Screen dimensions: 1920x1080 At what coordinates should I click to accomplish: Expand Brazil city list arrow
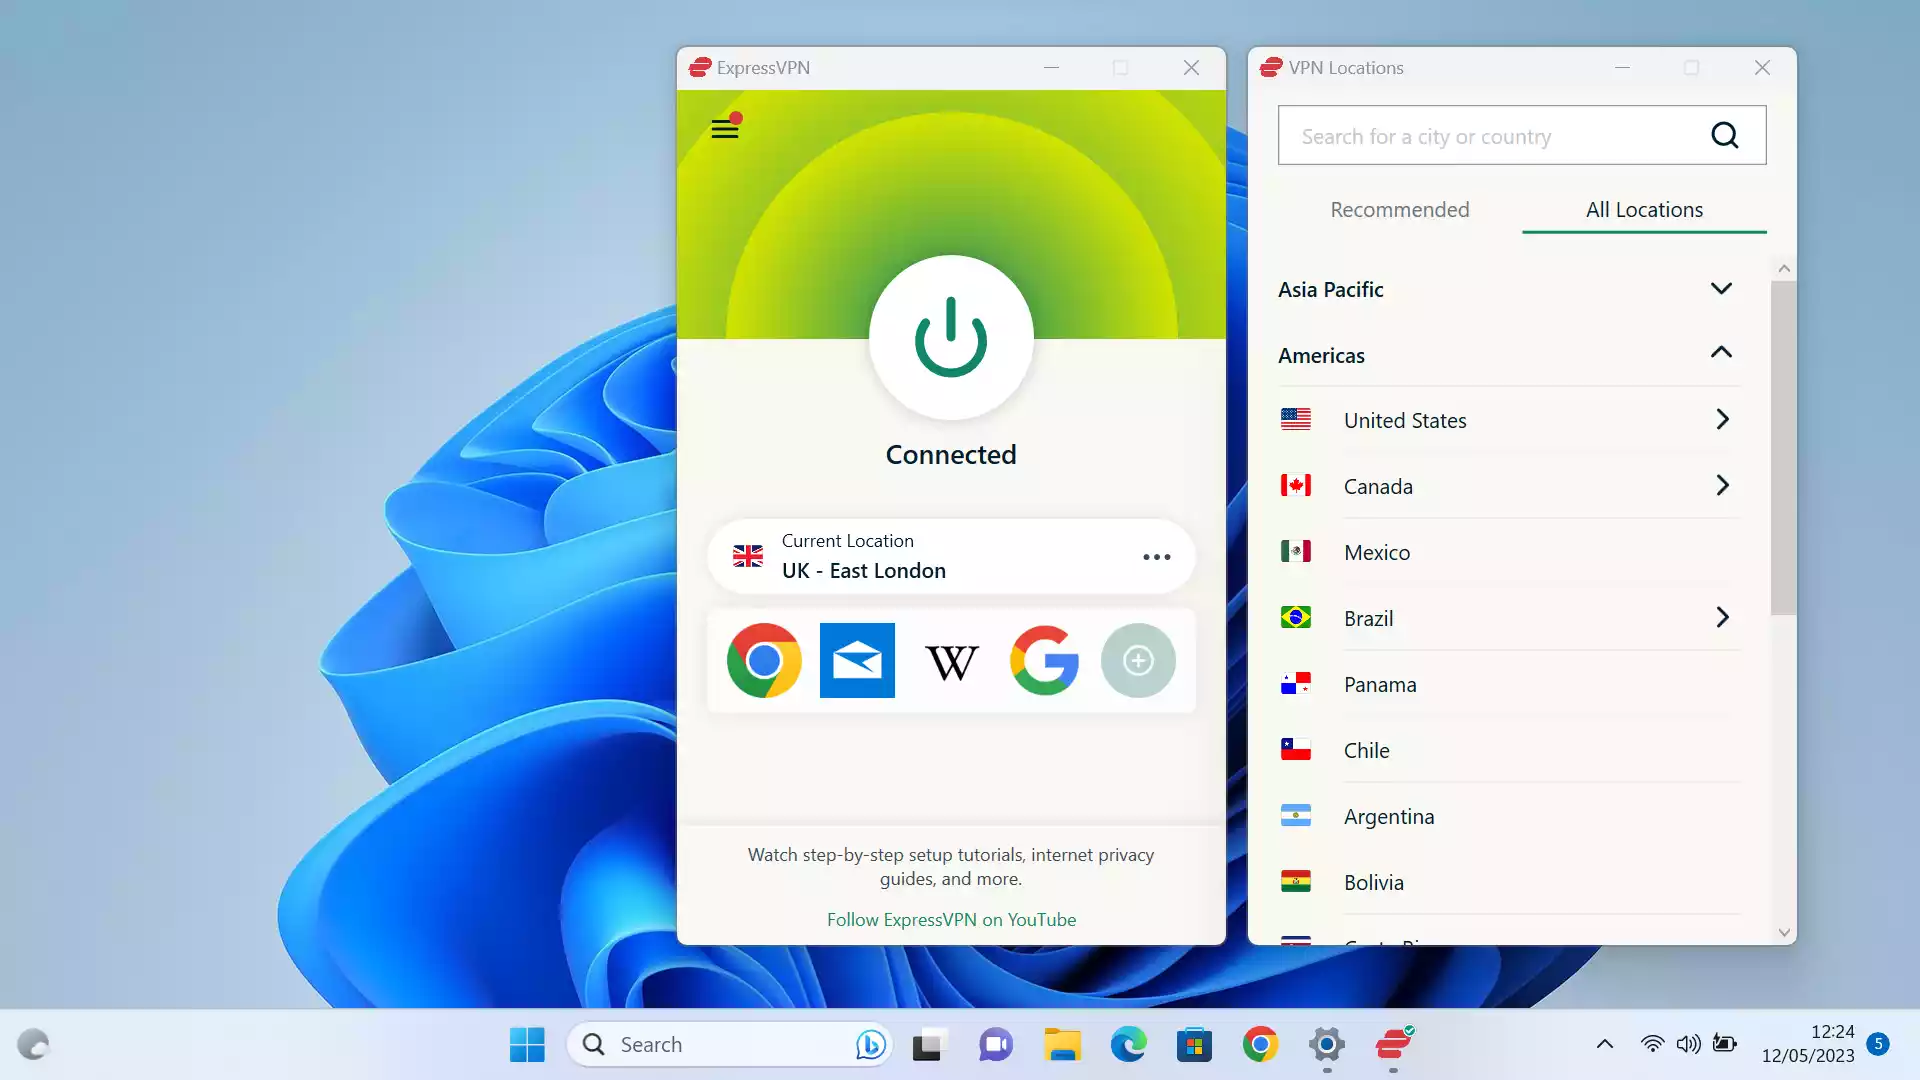point(1722,617)
